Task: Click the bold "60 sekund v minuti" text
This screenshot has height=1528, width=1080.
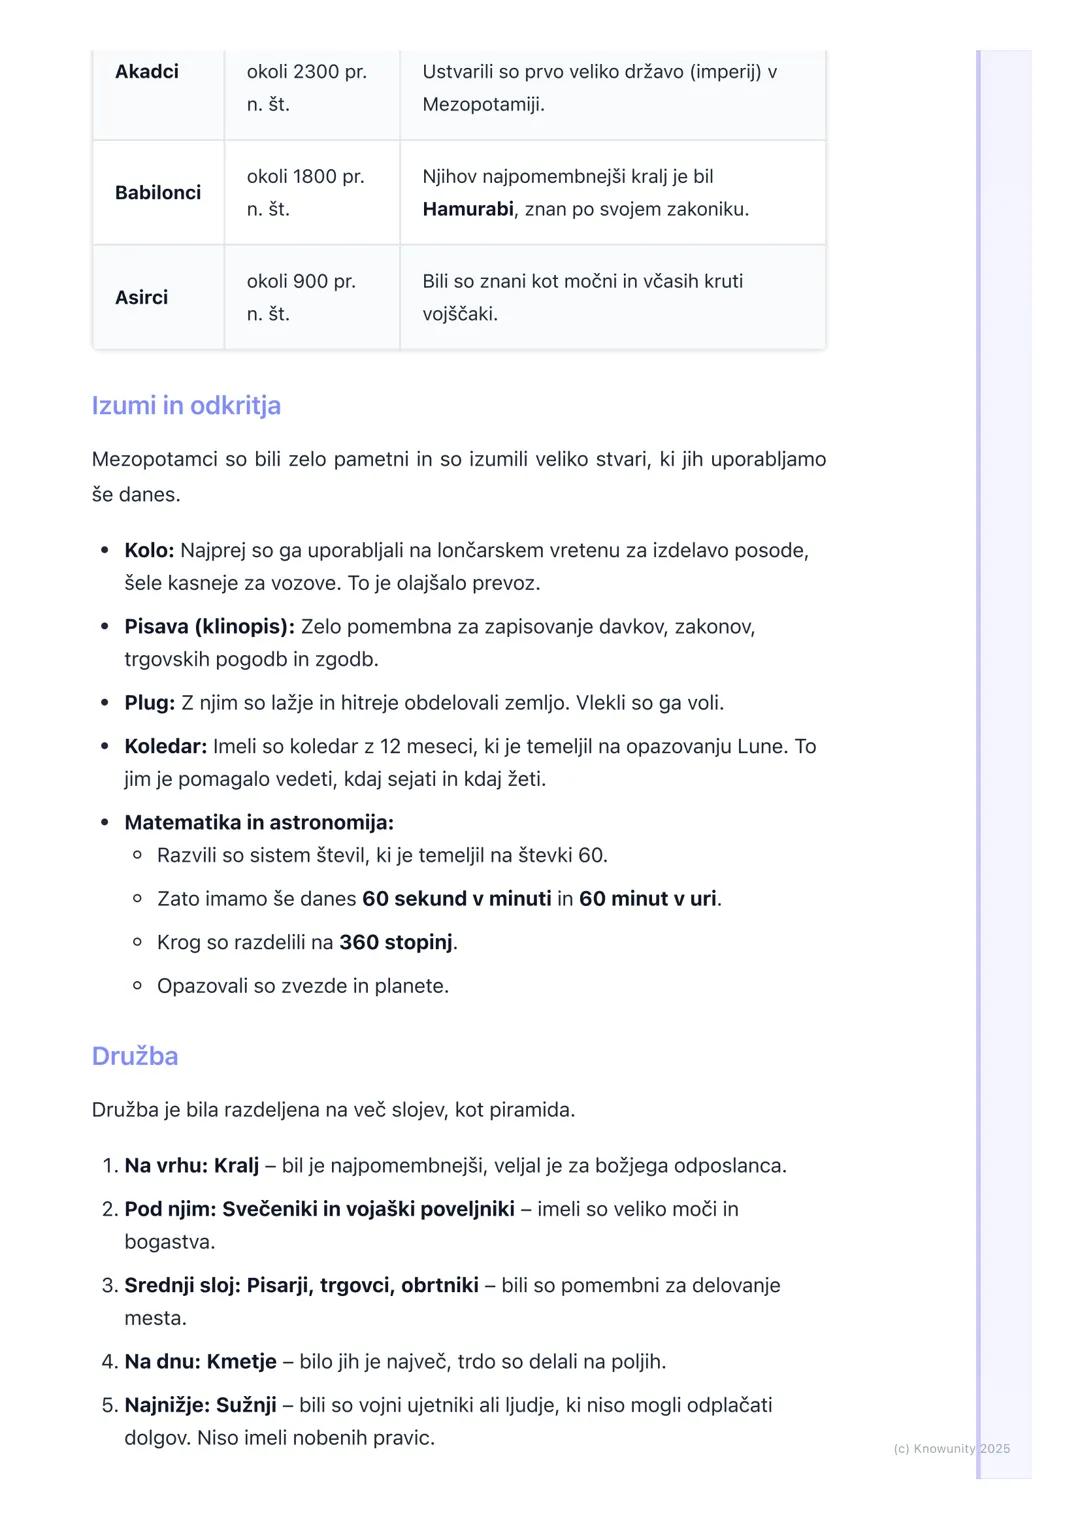Action: (x=456, y=899)
